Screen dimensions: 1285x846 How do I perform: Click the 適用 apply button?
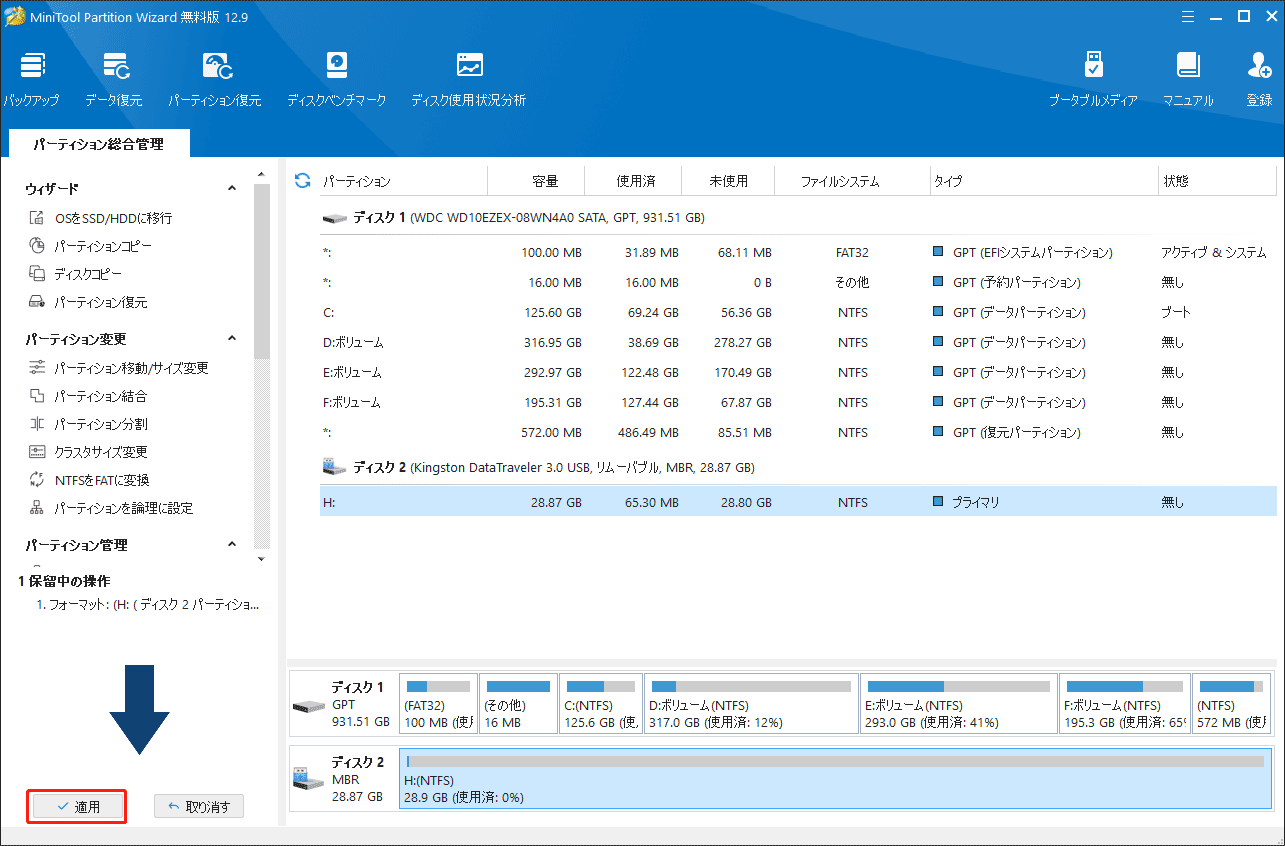[x=77, y=806]
